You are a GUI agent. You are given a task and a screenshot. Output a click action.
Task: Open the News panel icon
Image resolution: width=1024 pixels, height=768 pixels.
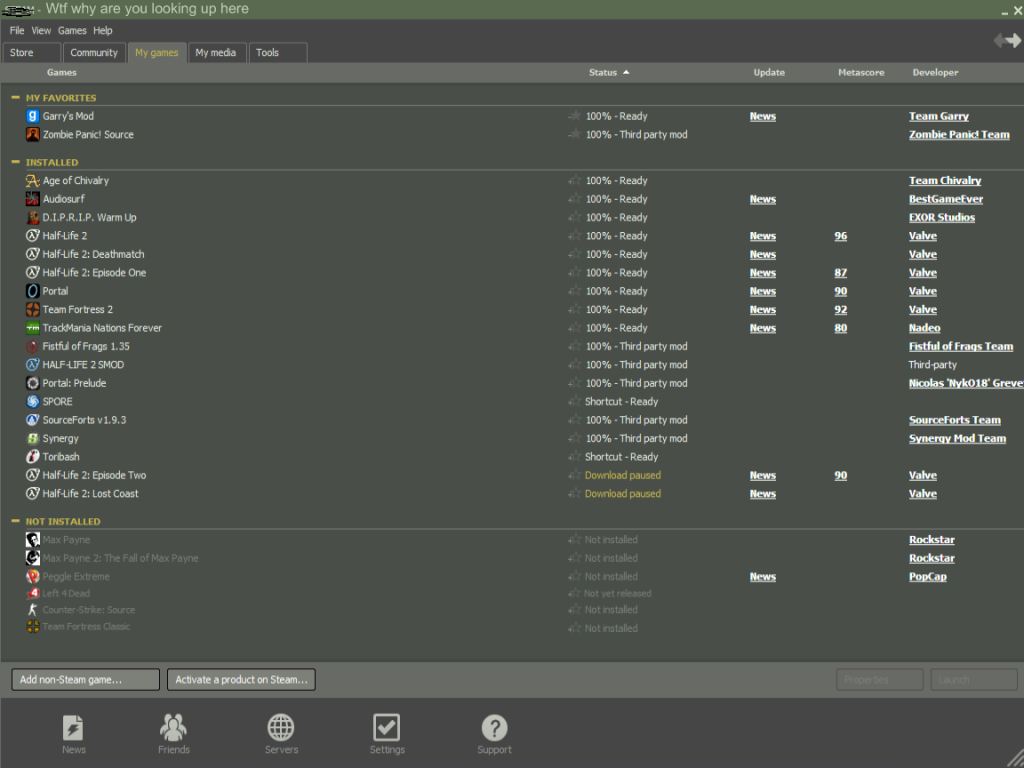(73, 728)
